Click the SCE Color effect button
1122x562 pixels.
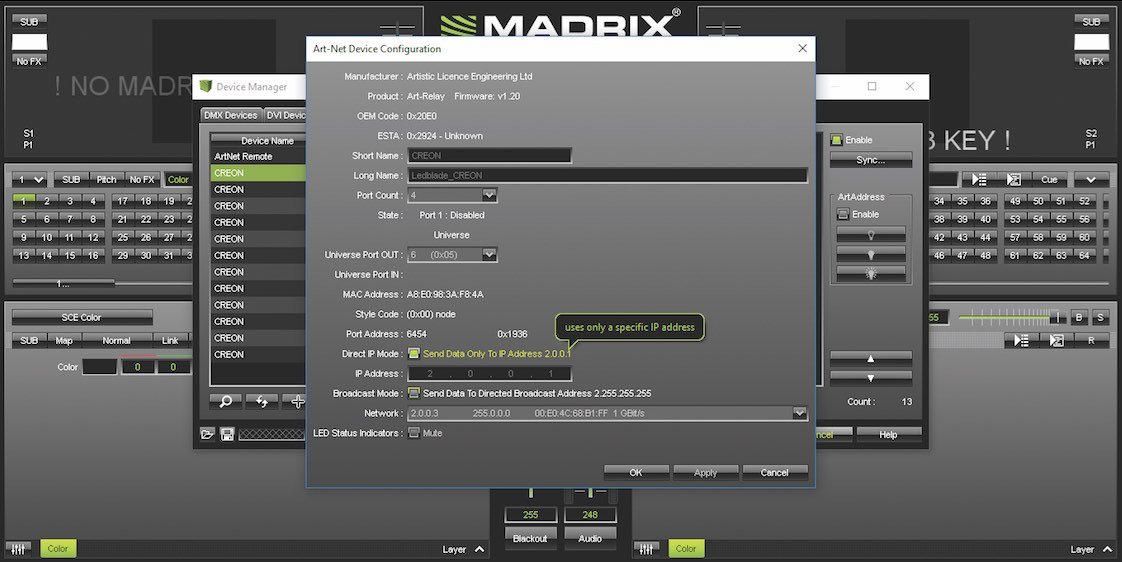(82, 317)
